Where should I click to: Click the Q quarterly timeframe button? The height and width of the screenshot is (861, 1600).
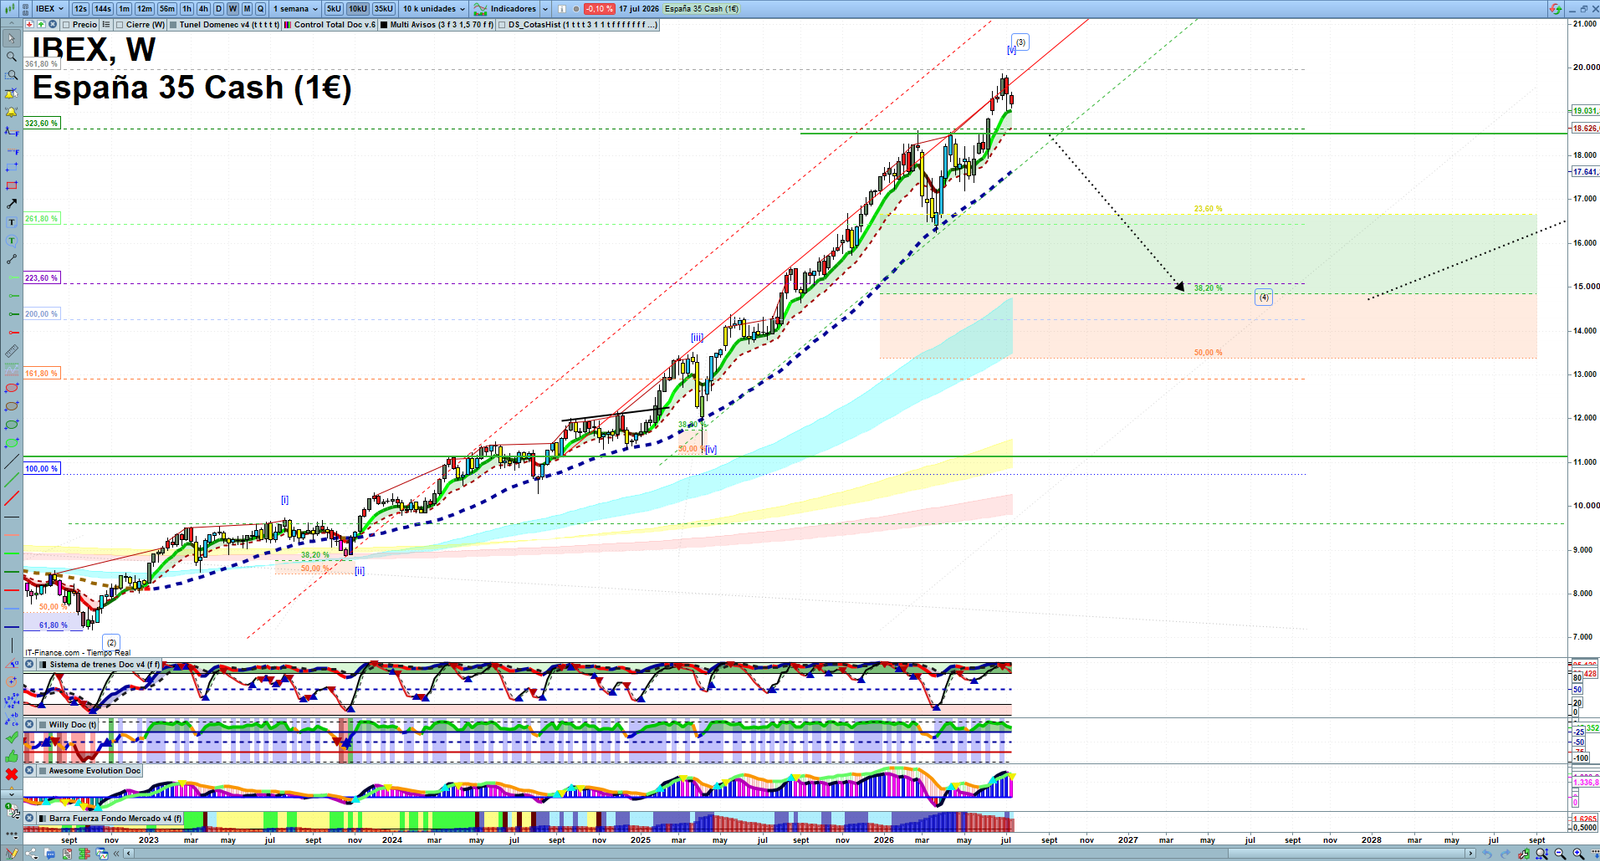click(x=260, y=9)
